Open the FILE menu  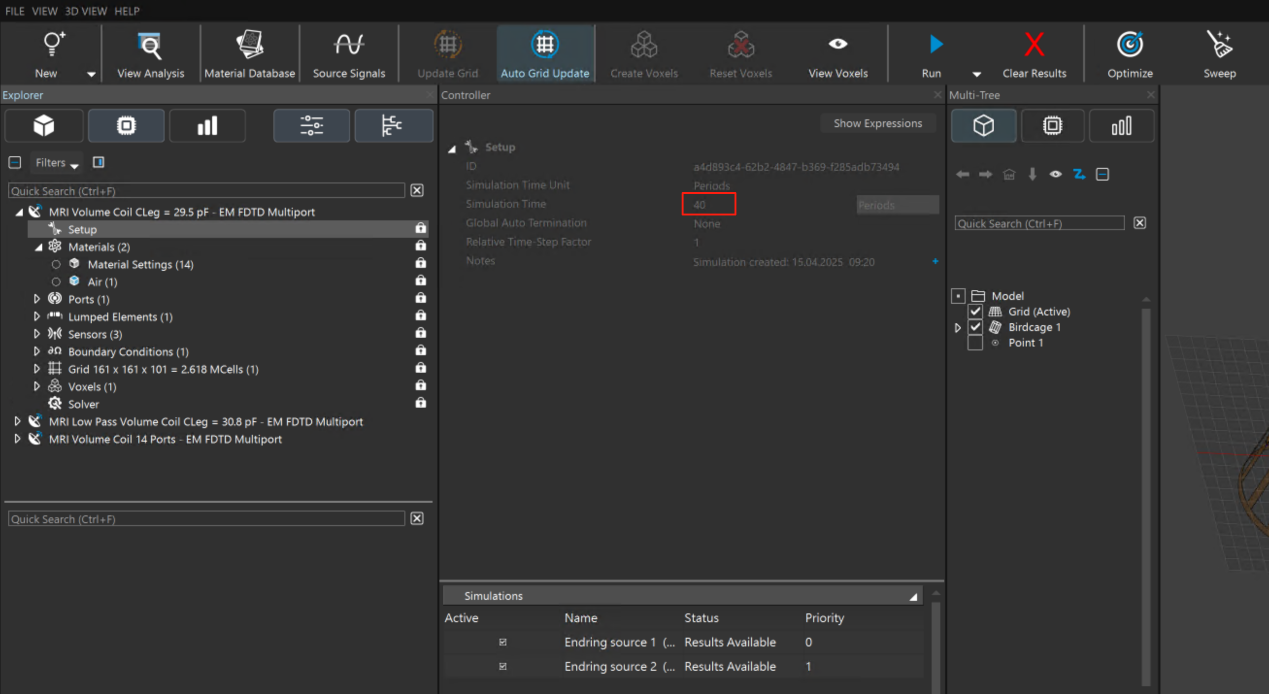(x=15, y=11)
